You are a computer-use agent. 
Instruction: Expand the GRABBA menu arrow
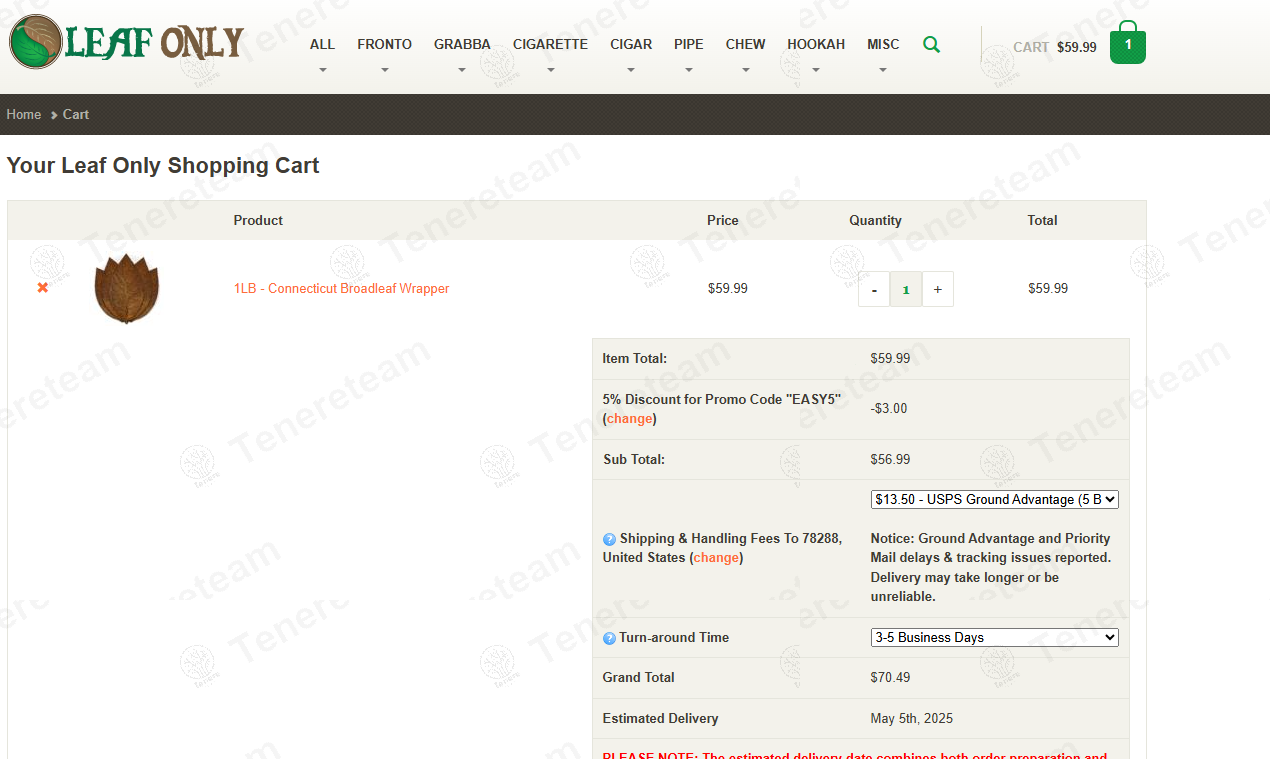(x=462, y=70)
